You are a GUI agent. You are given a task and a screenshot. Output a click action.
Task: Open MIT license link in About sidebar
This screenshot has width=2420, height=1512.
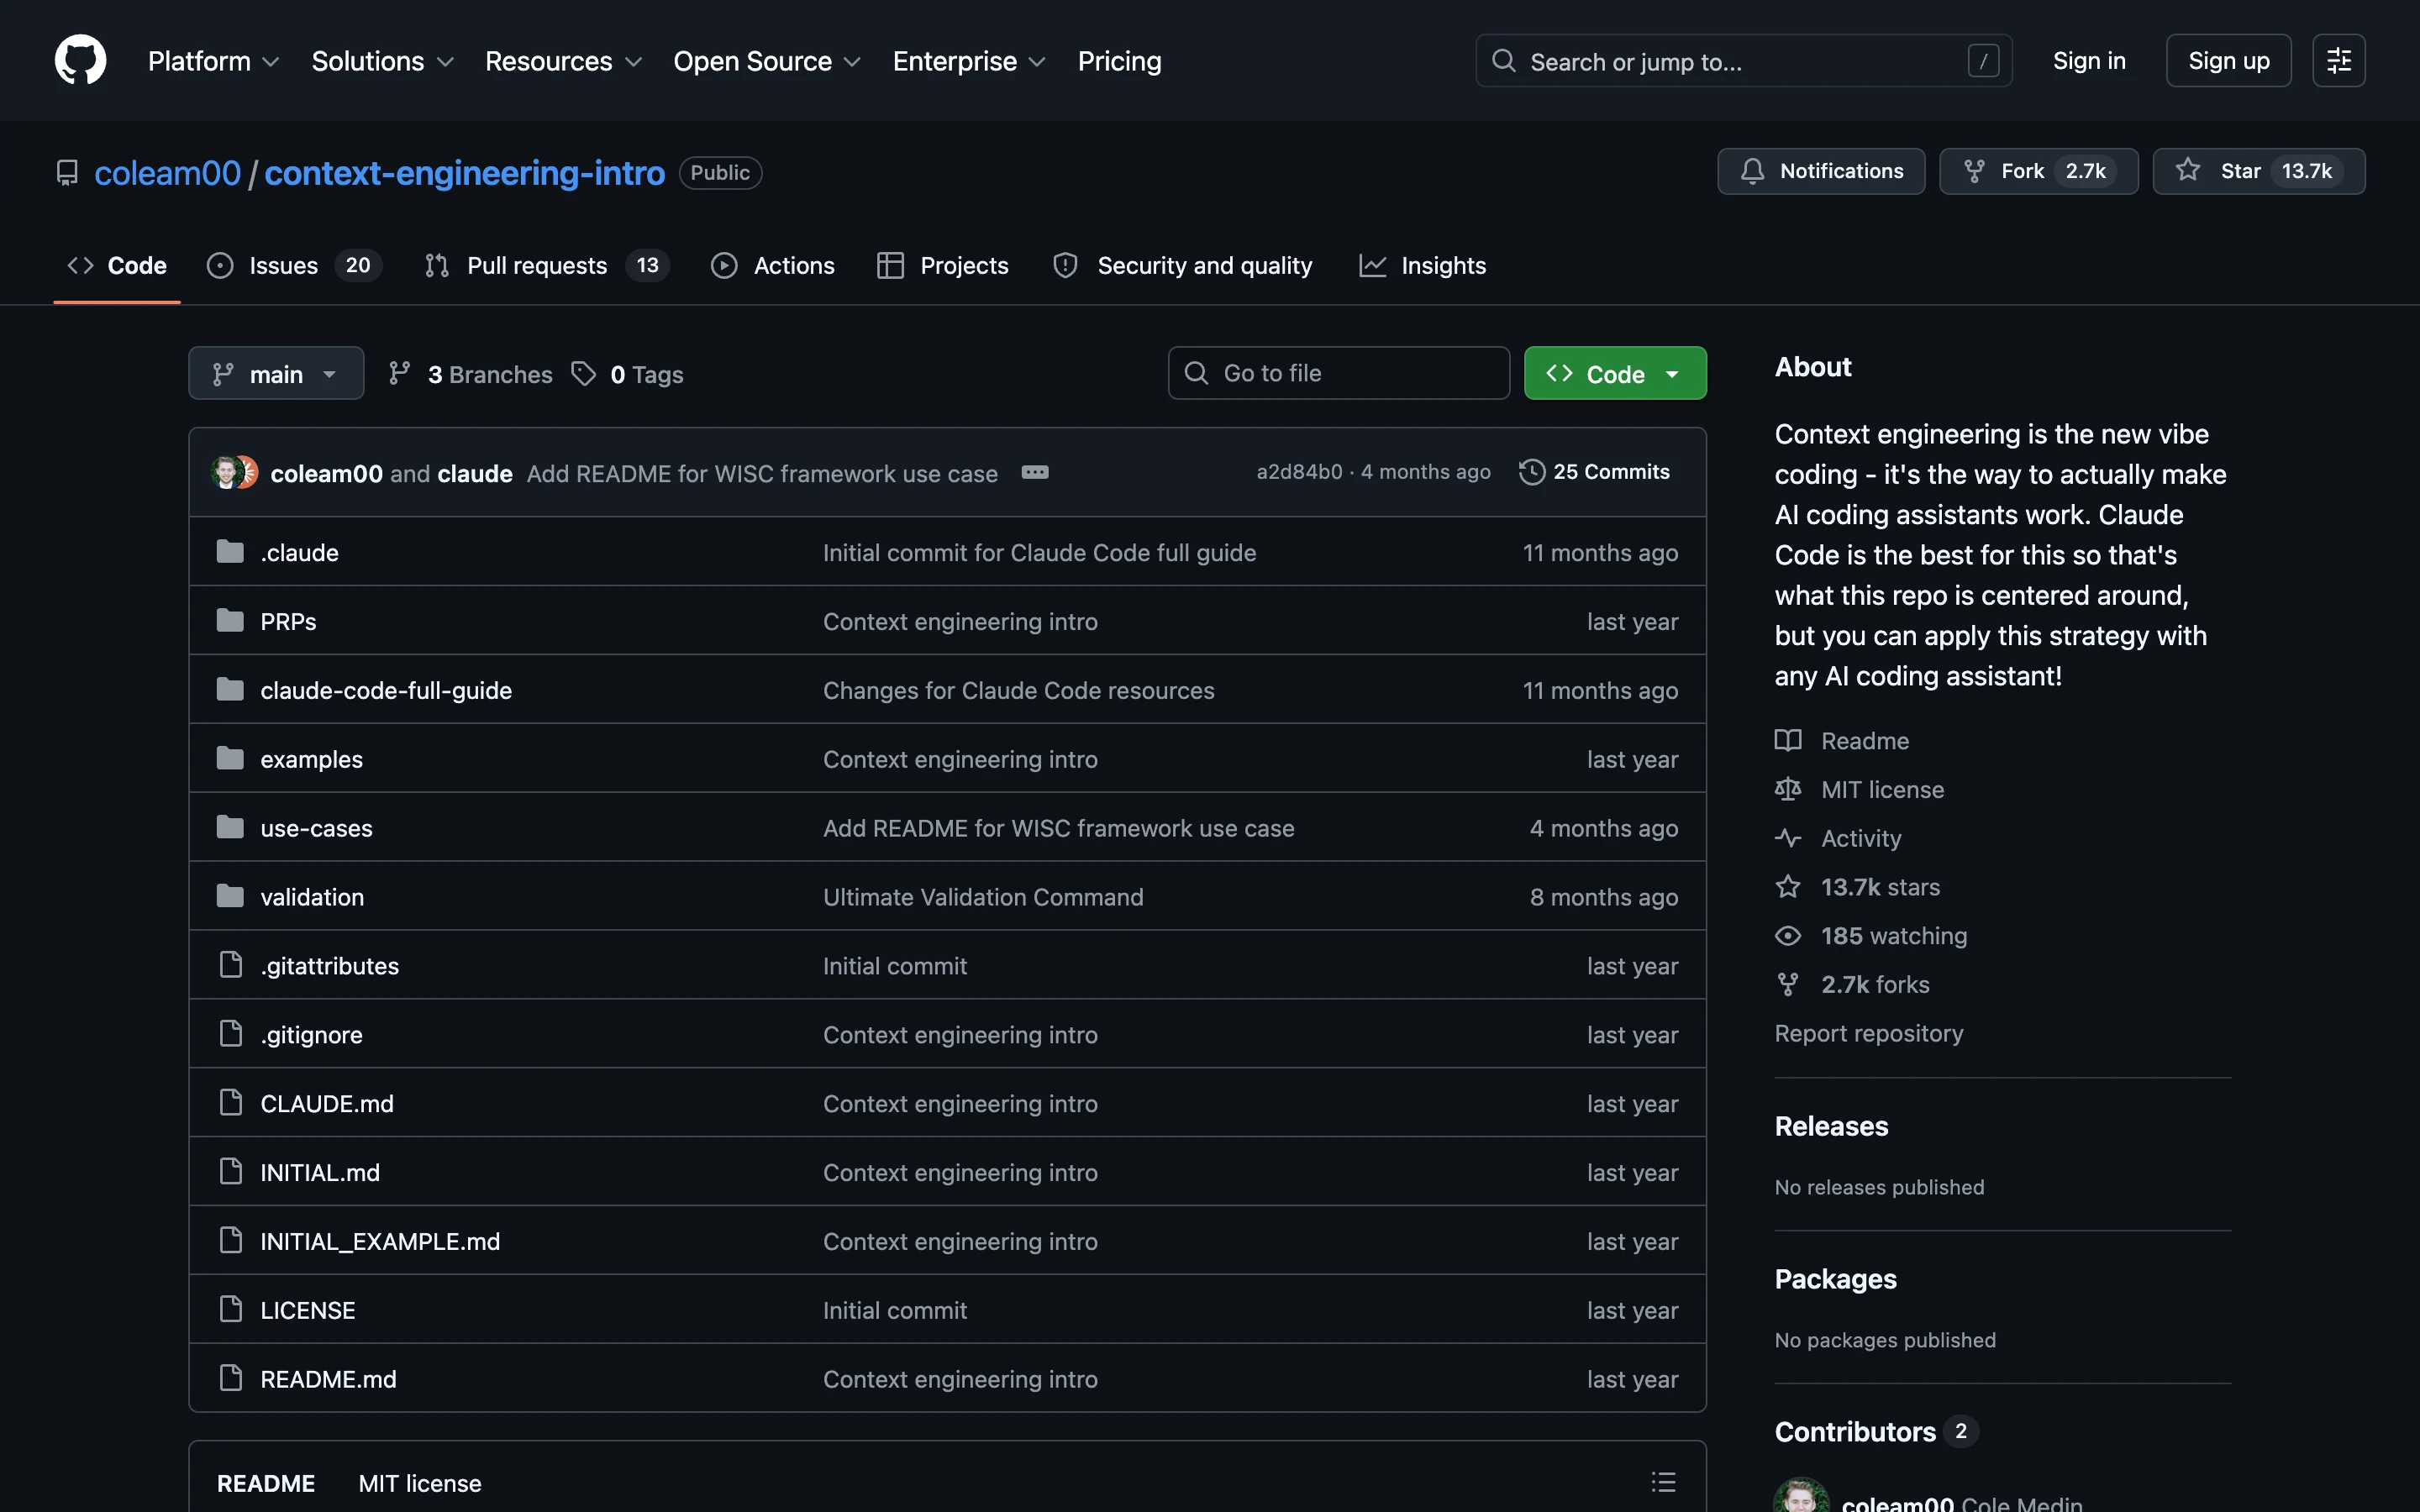(x=1859, y=790)
